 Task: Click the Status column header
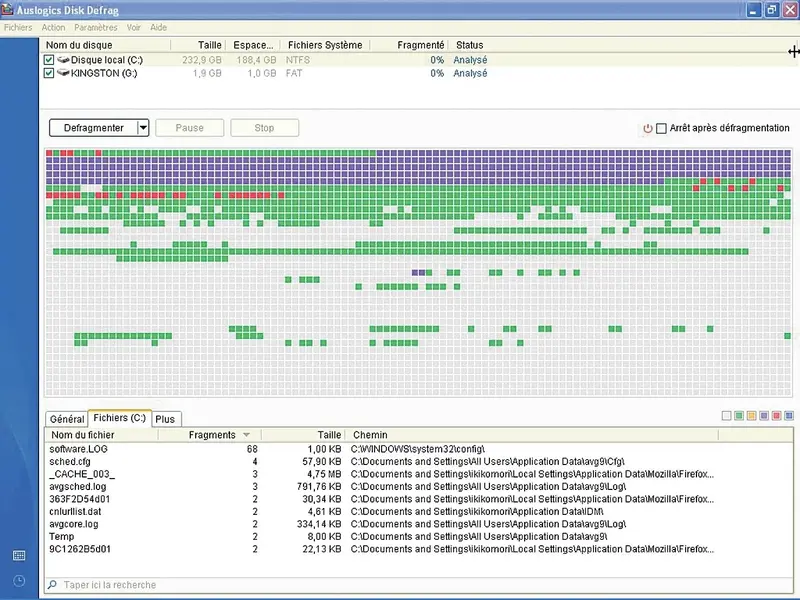469,45
